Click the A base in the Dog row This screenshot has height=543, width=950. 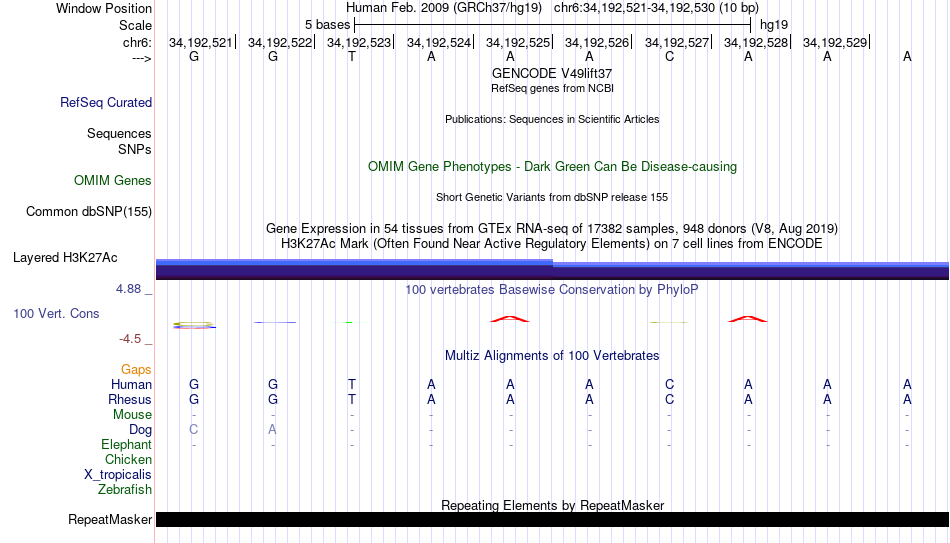(273, 430)
